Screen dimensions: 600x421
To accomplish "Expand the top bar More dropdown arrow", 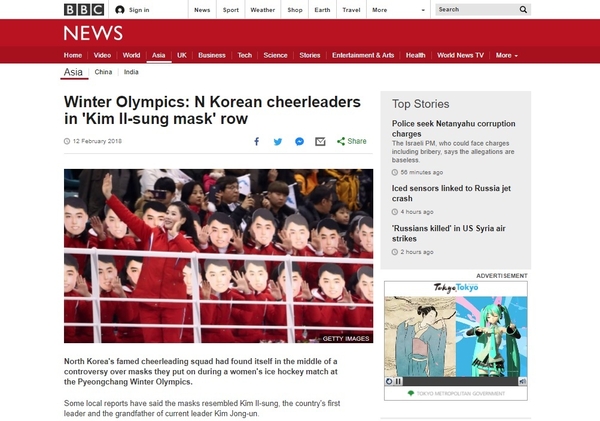I will [x=423, y=10].
